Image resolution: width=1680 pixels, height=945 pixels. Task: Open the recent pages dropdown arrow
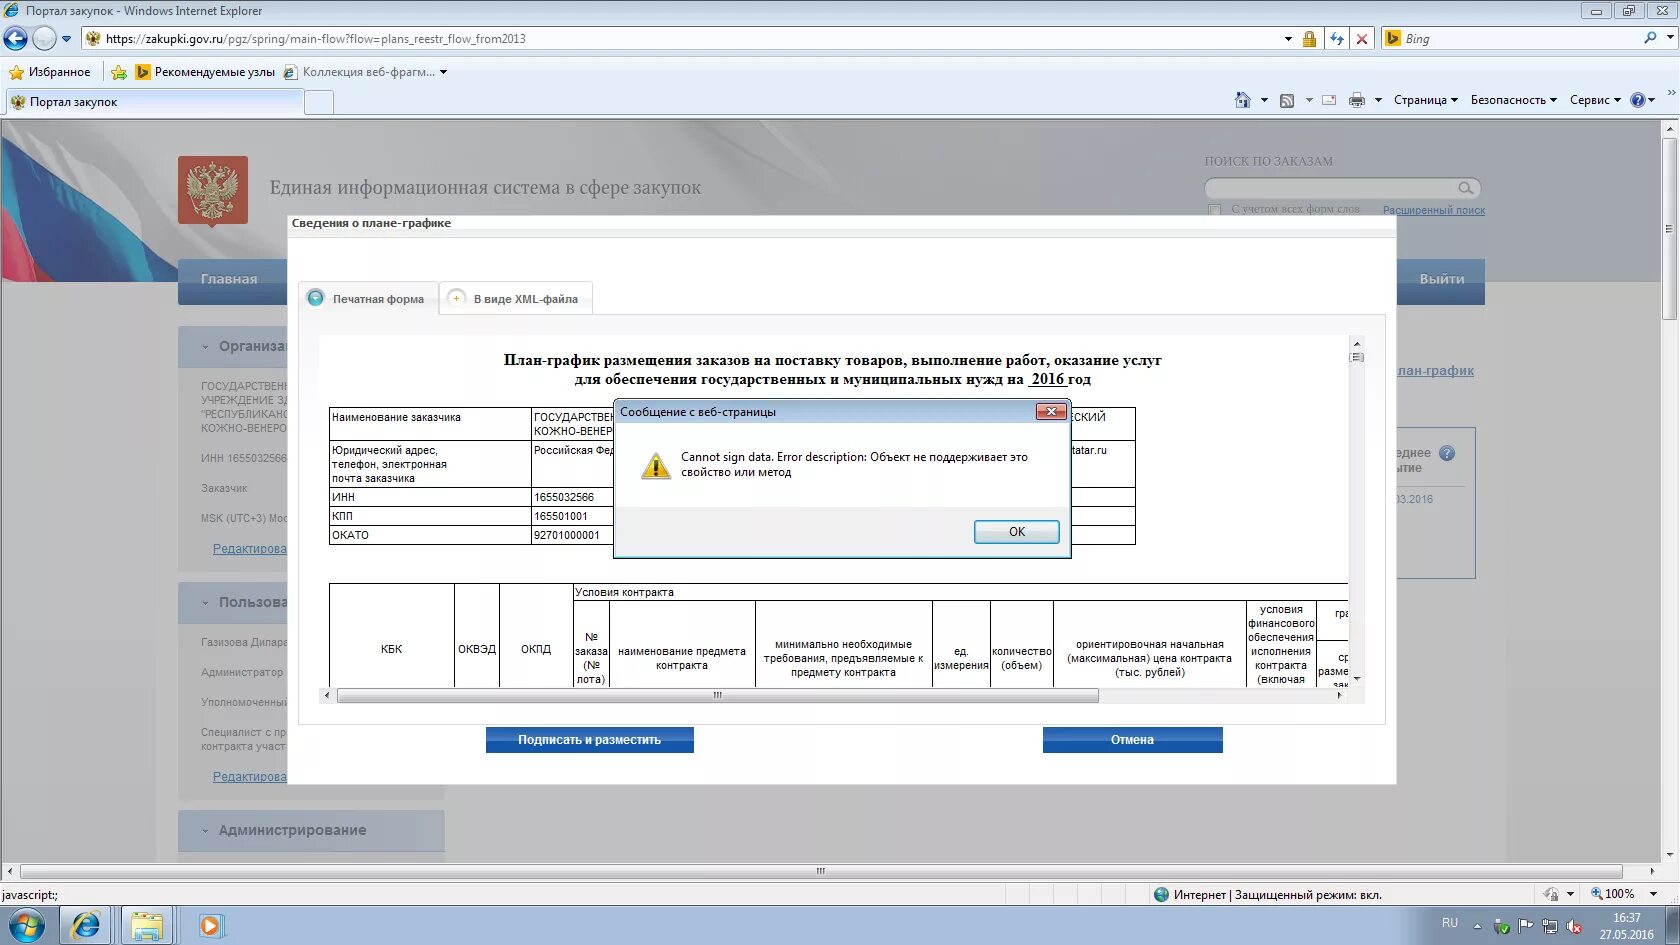point(67,39)
